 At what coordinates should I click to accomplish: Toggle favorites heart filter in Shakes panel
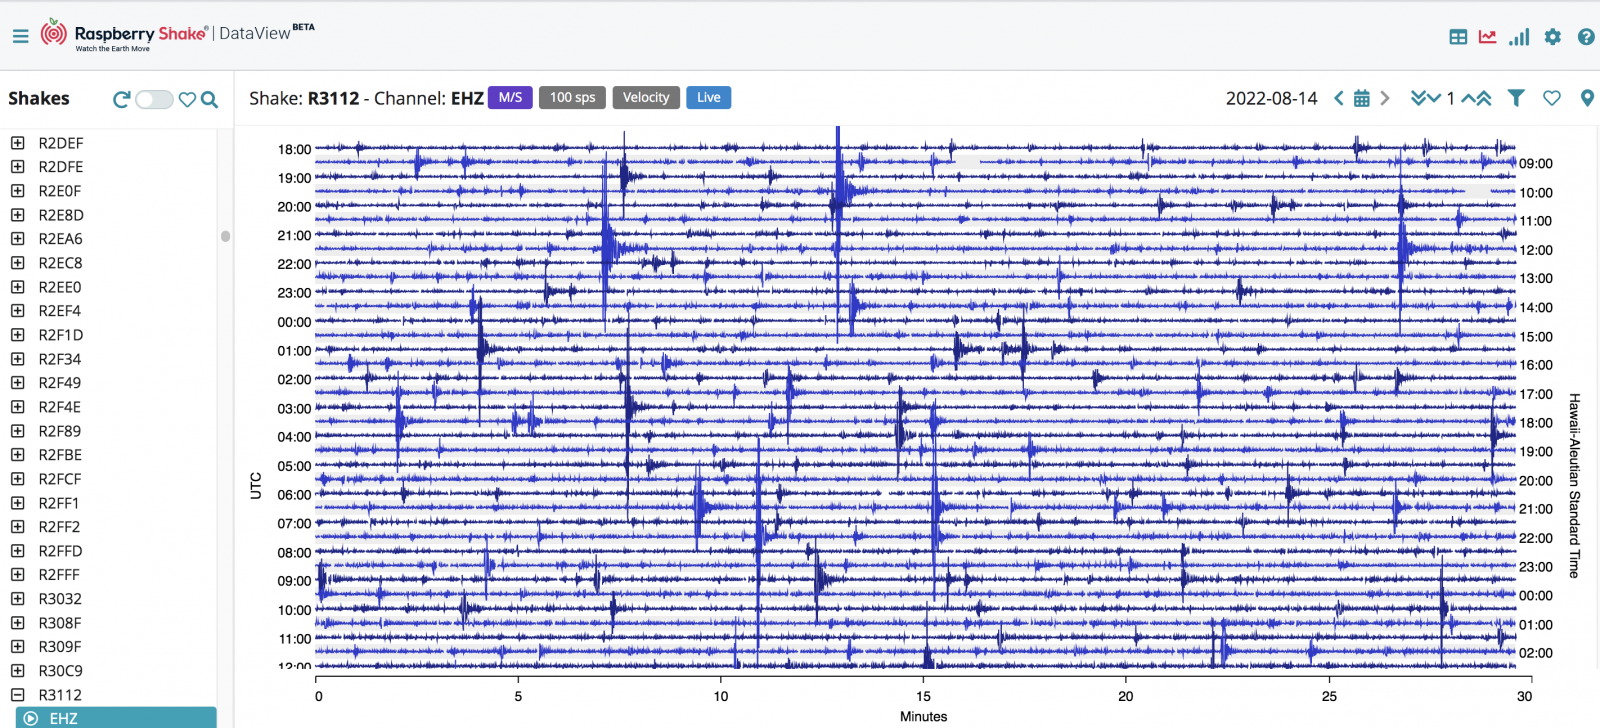pos(187,99)
